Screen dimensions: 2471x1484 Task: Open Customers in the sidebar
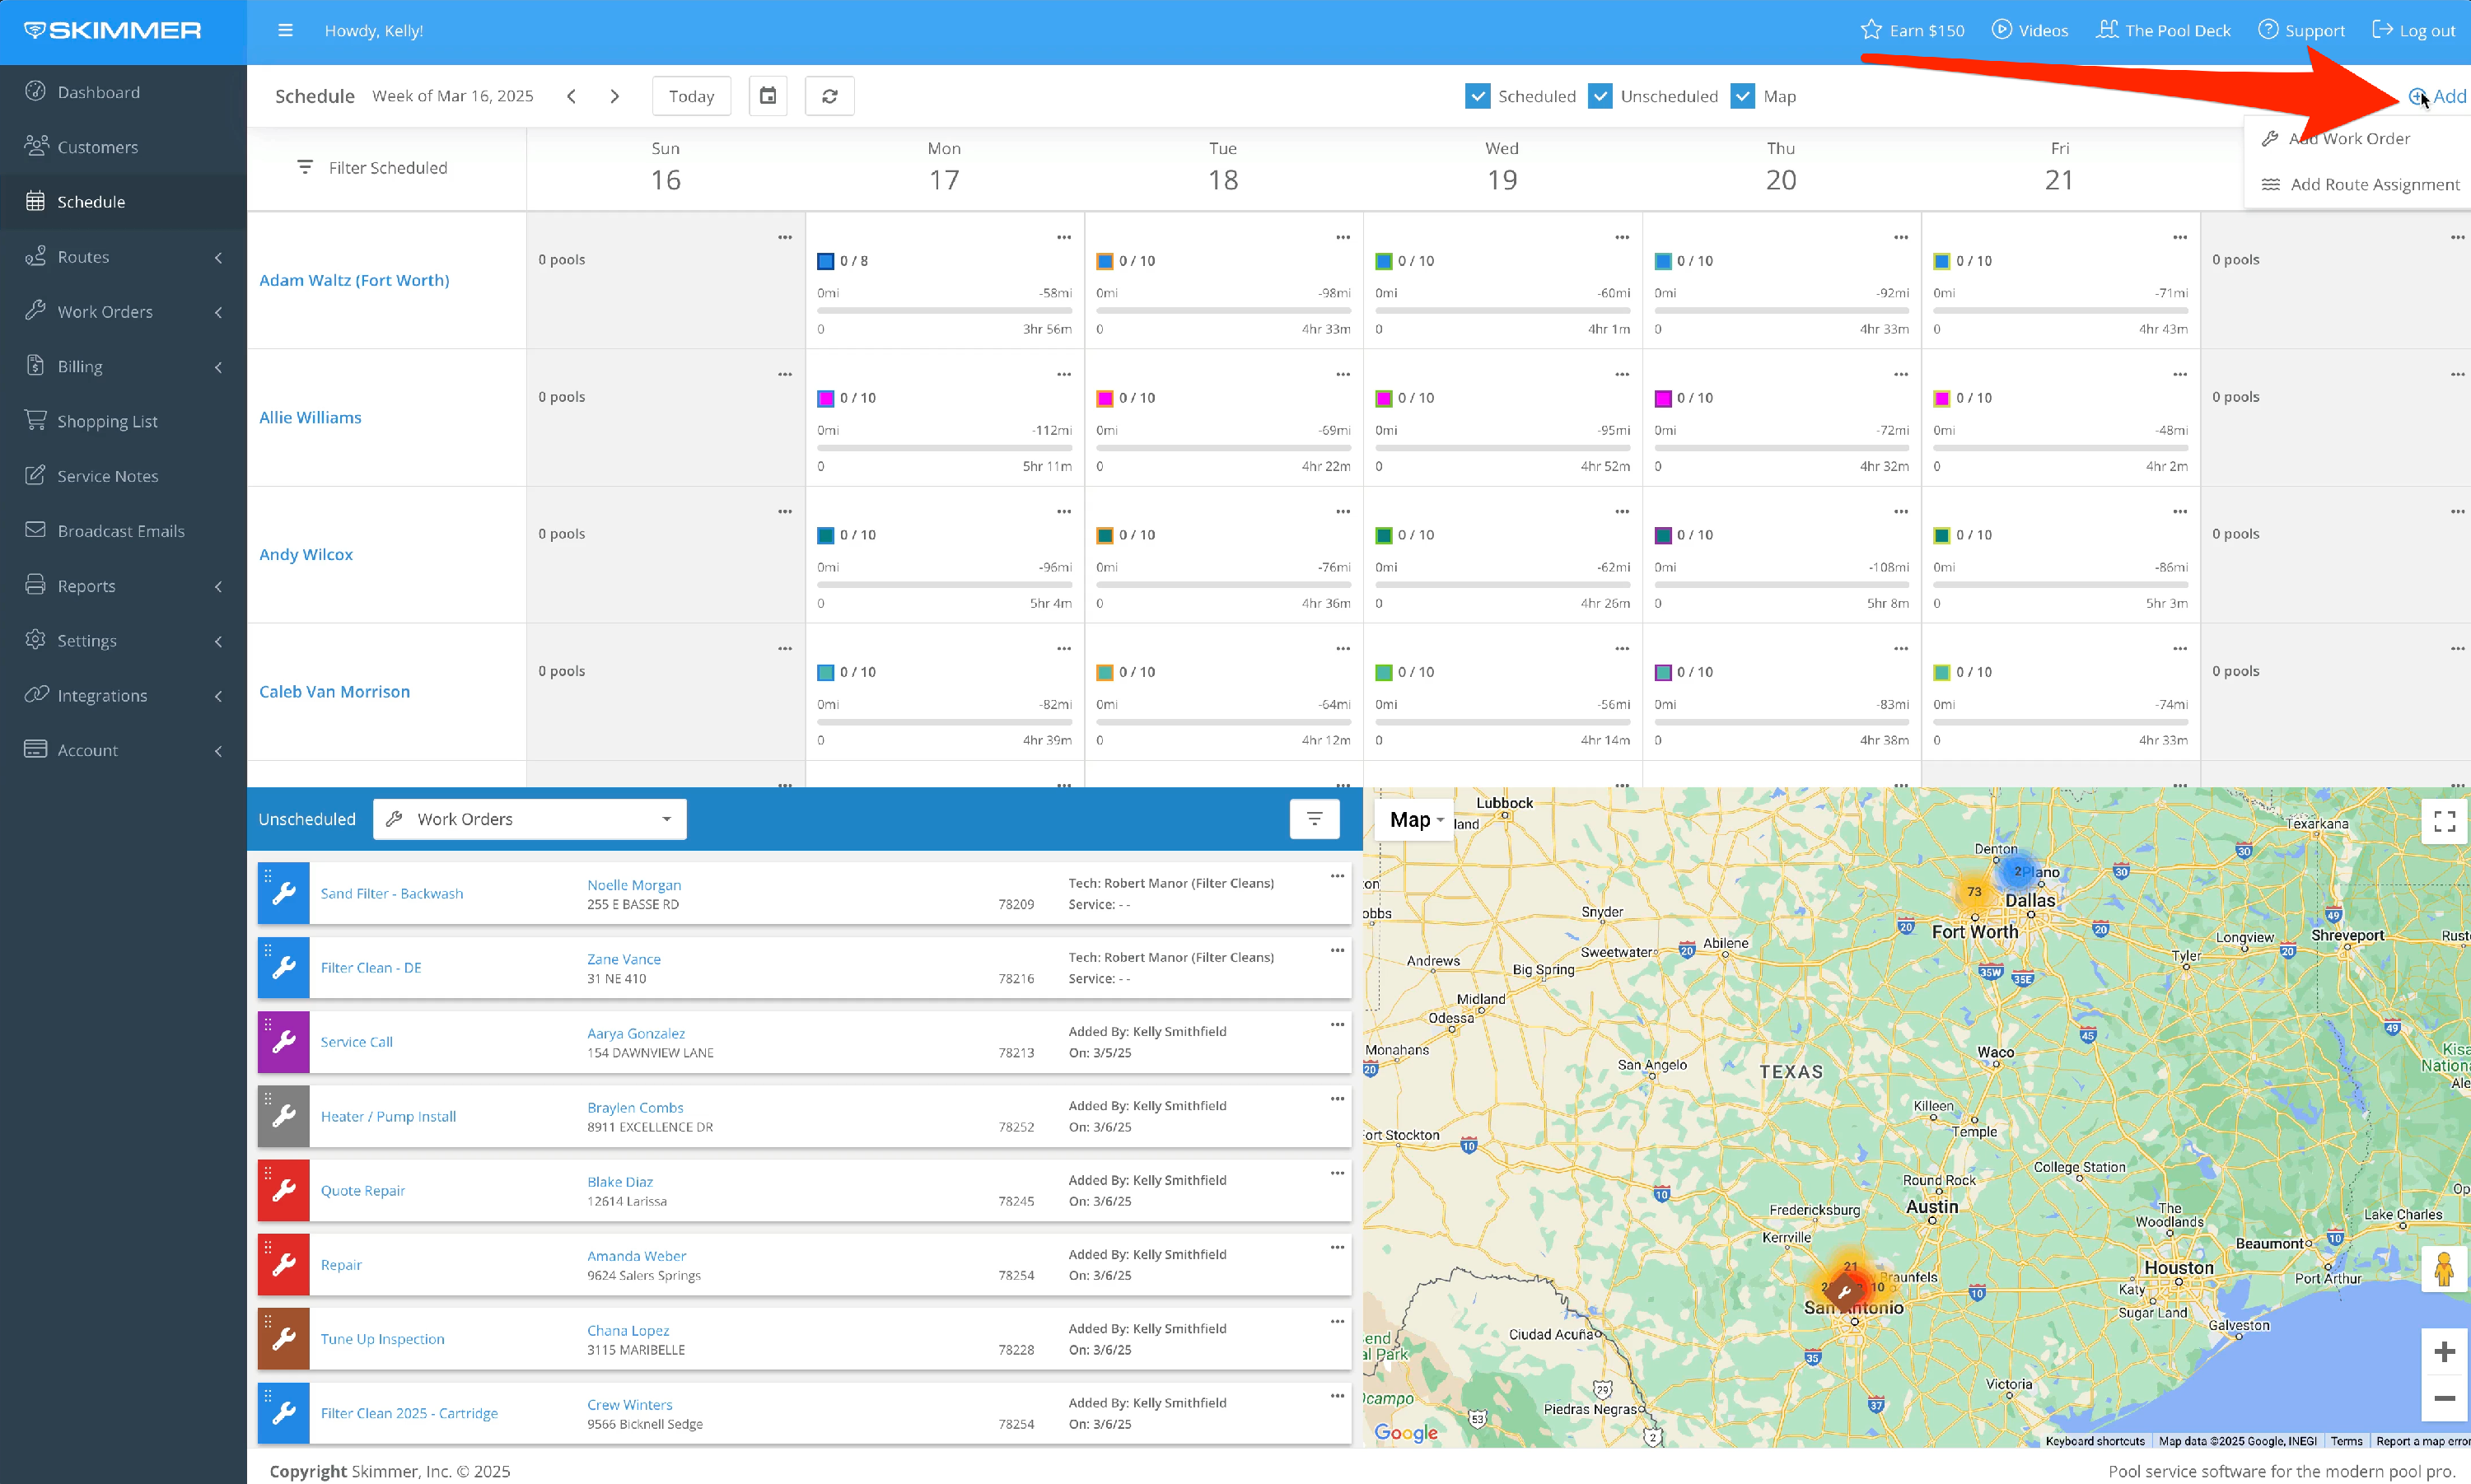click(98, 147)
